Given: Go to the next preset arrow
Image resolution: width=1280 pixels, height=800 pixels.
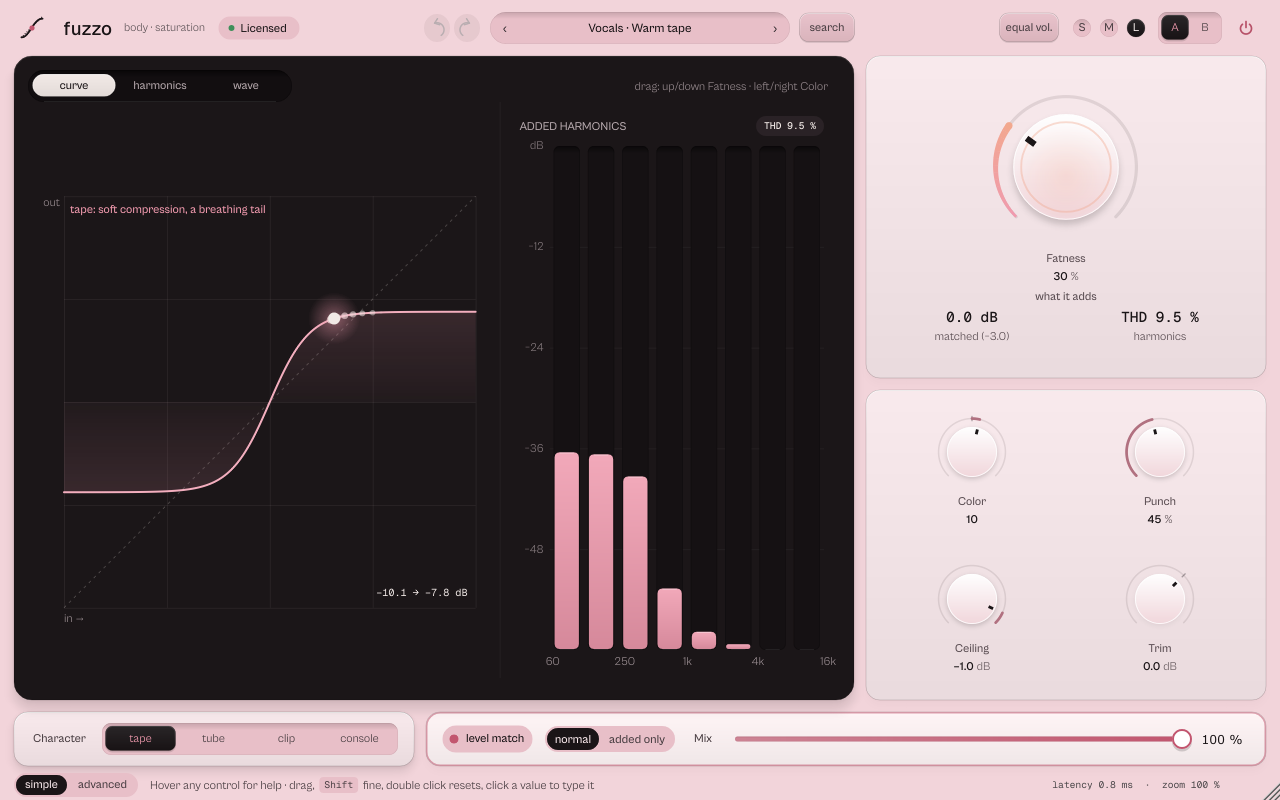Looking at the screenshot, I should [775, 28].
